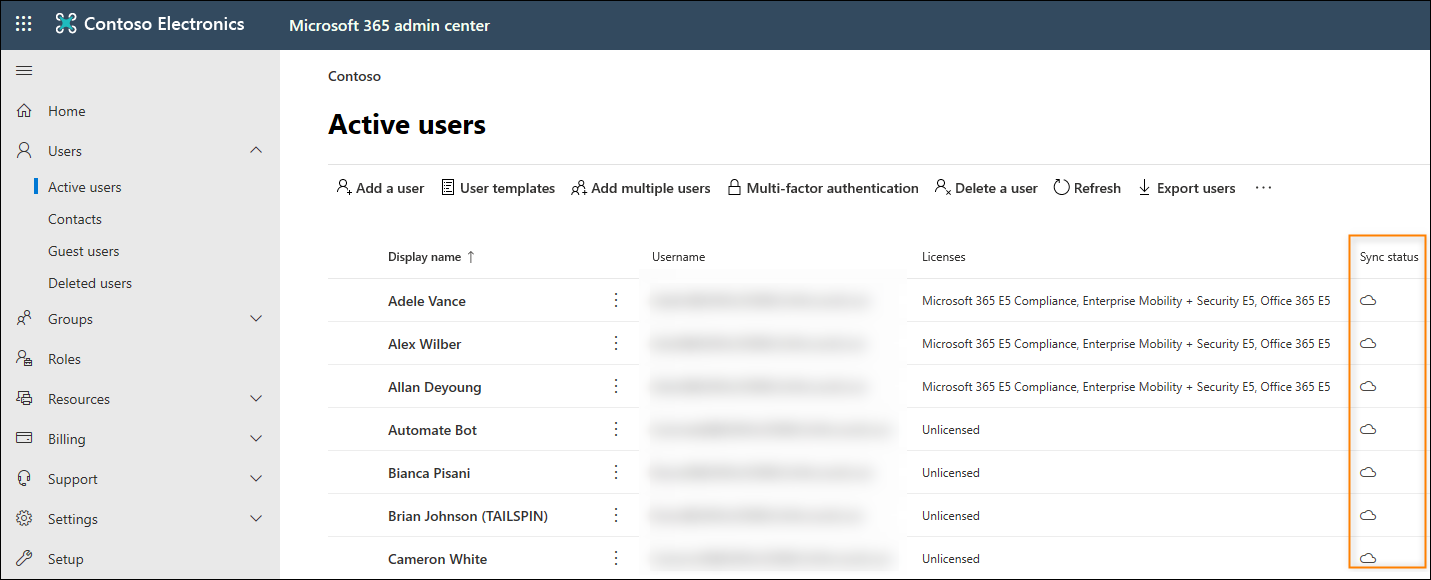Click Add multiple users button
1431x580 pixels.
pos(640,188)
